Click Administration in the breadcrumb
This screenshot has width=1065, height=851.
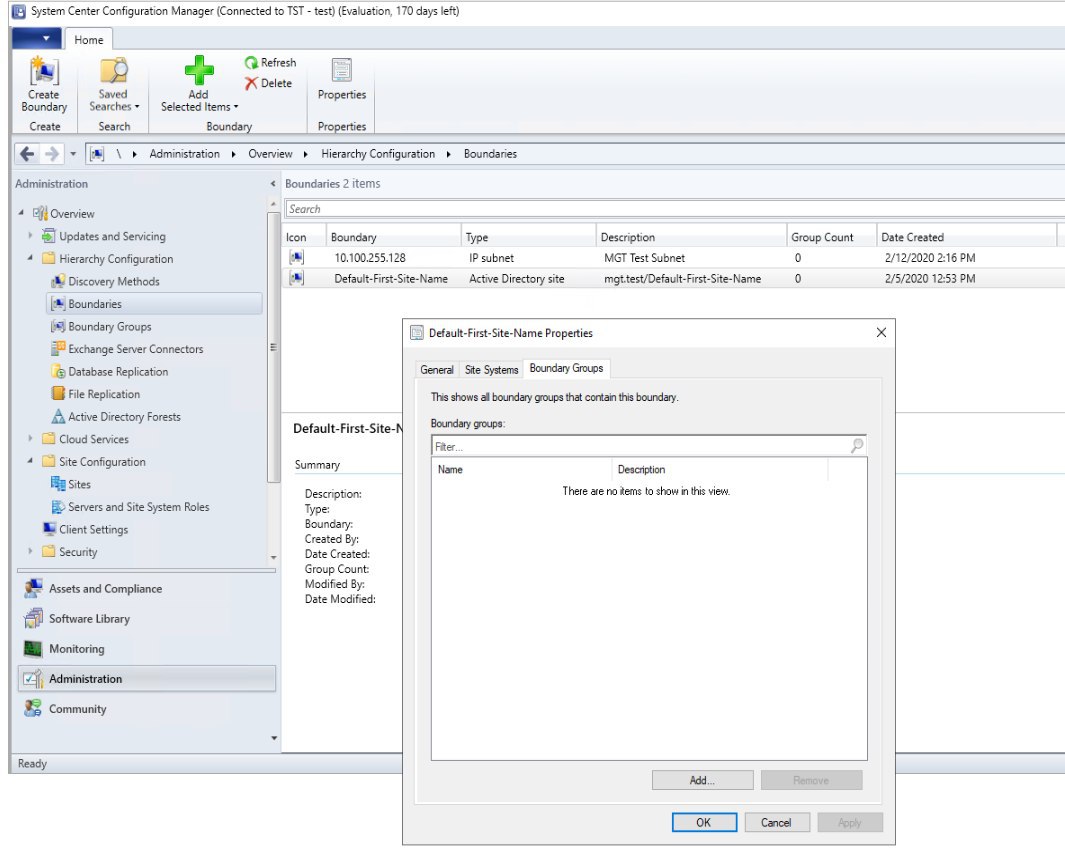pyautogui.click(x=185, y=153)
